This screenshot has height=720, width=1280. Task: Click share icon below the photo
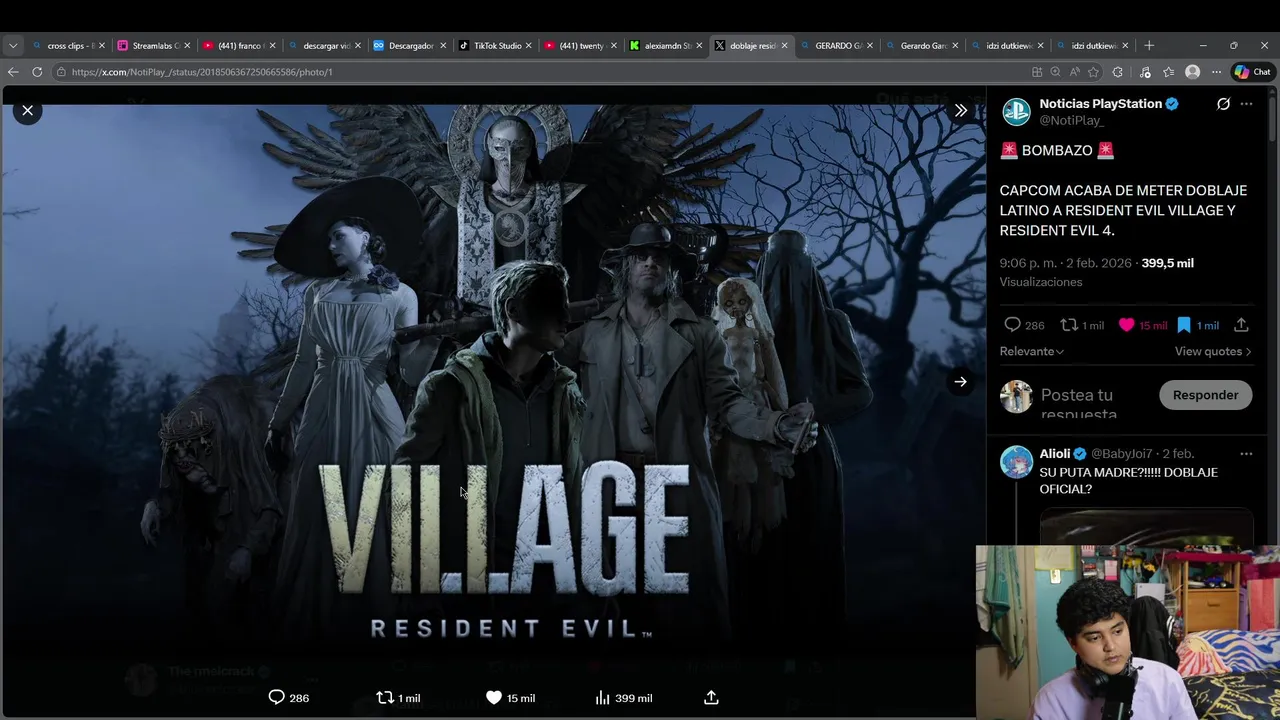[x=711, y=698]
